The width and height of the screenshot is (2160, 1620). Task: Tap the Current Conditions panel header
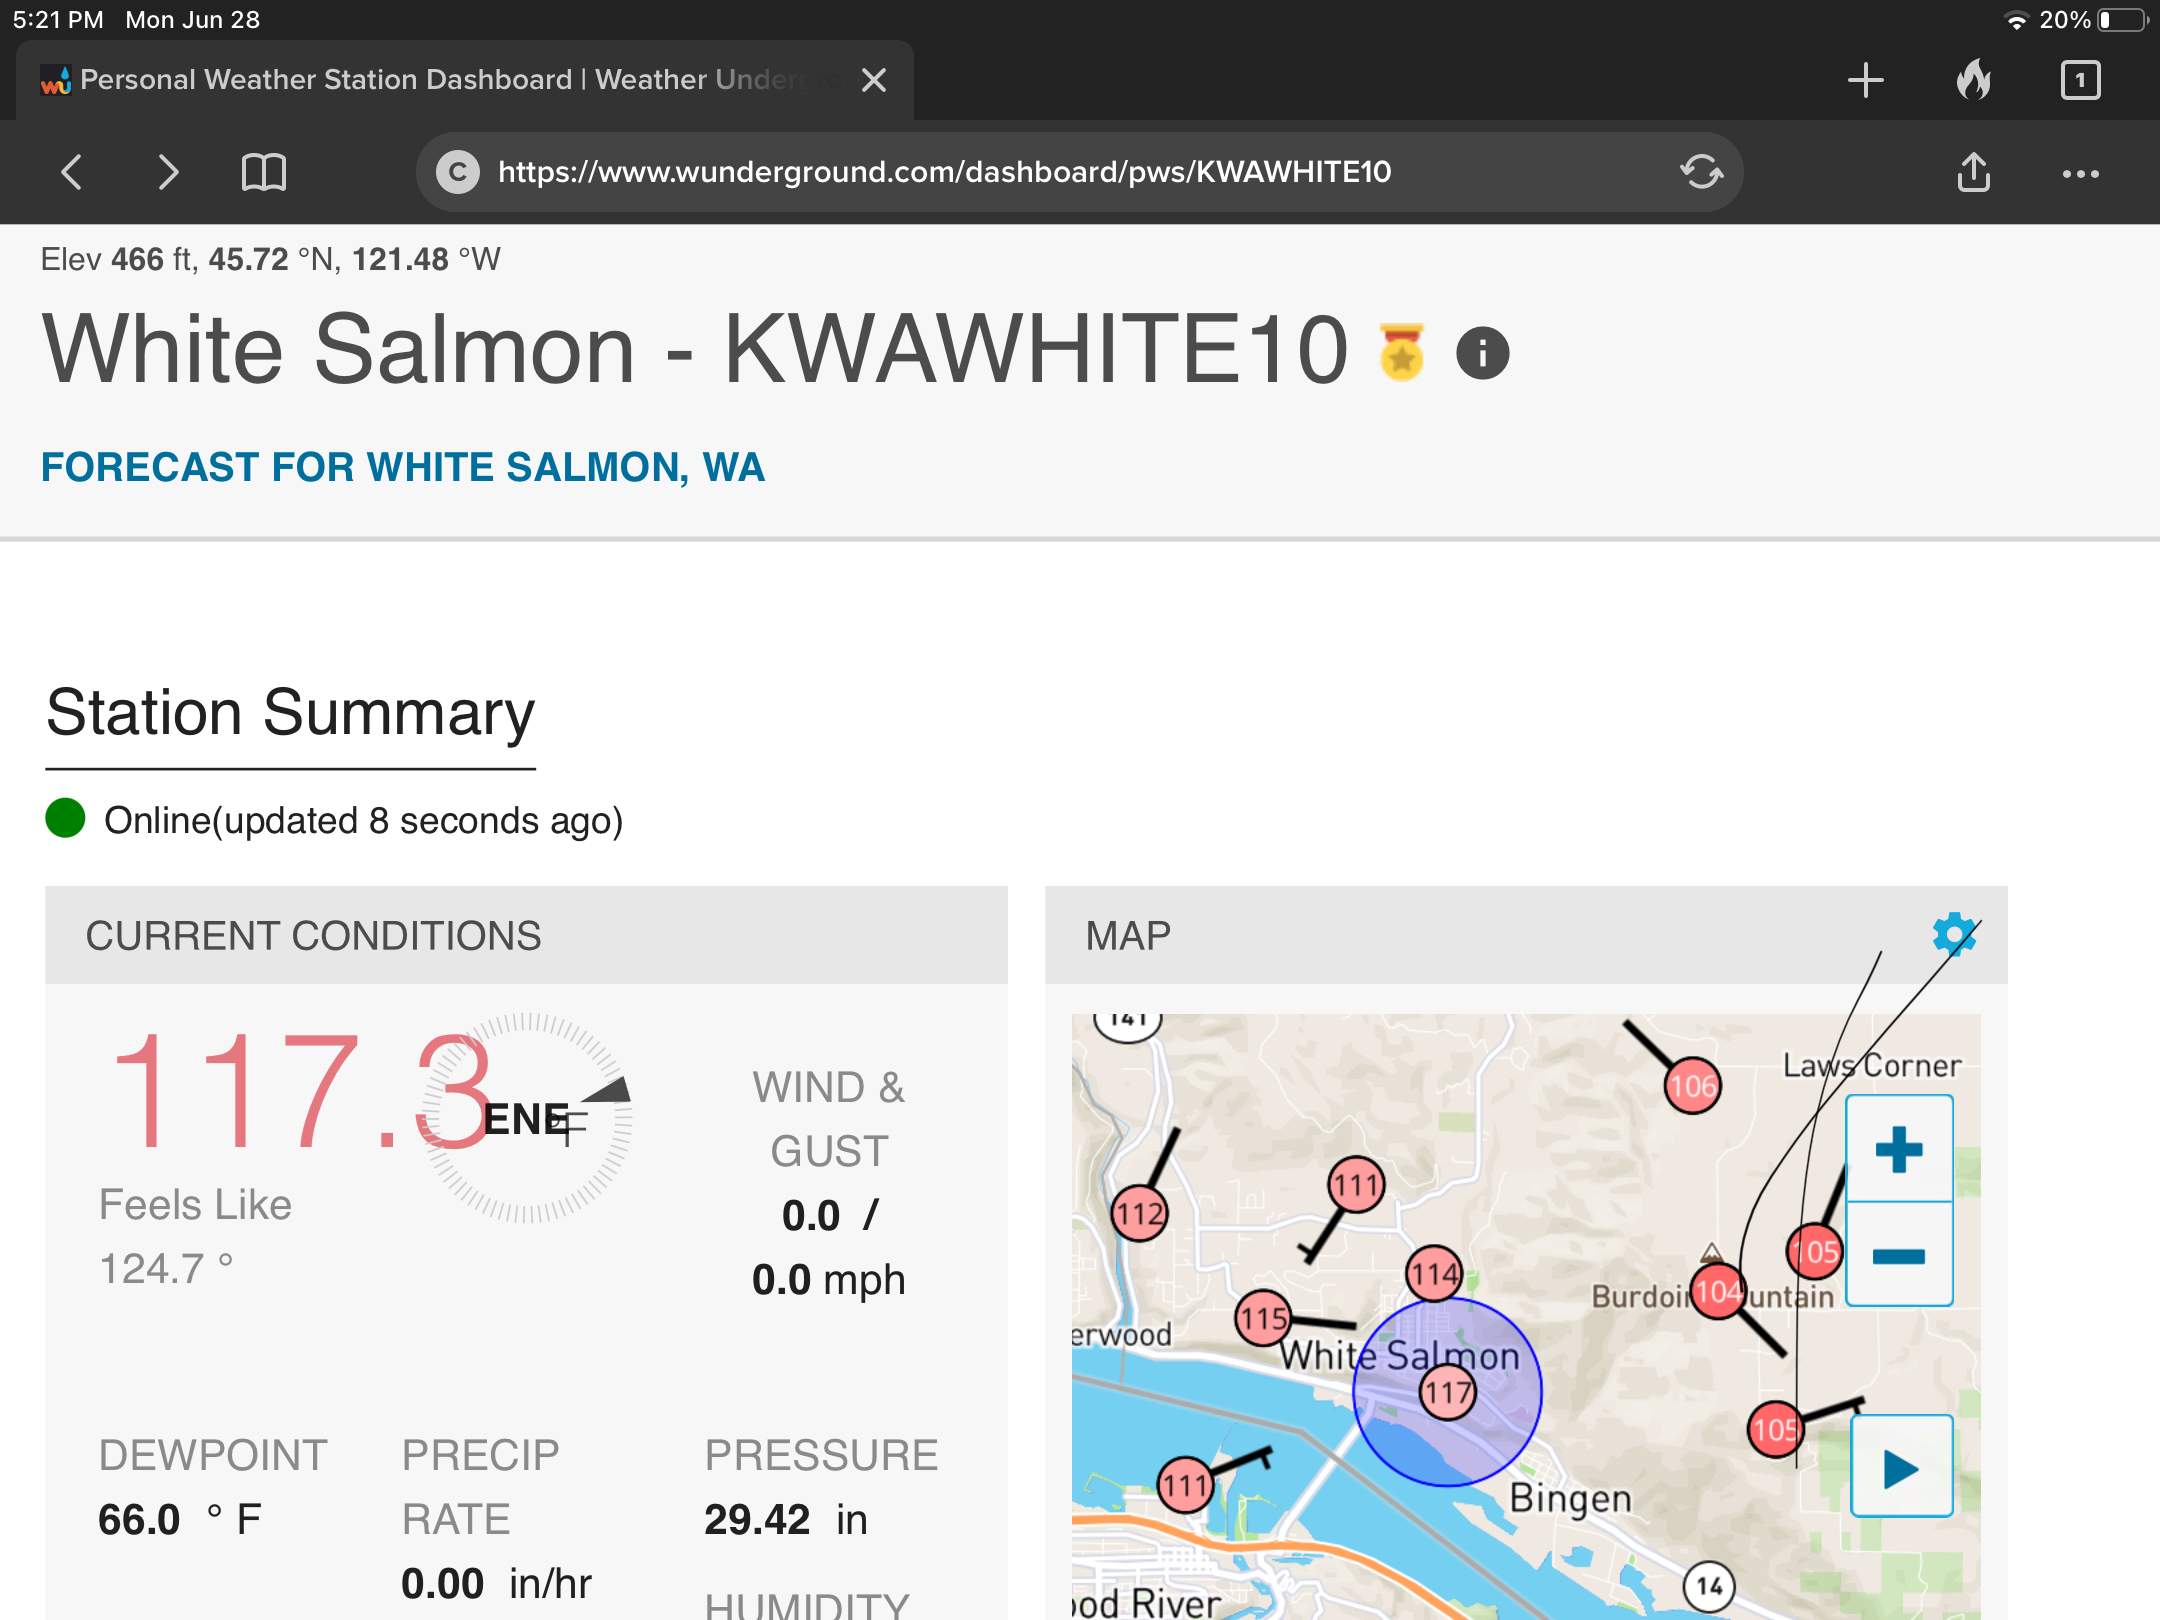(x=526, y=935)
